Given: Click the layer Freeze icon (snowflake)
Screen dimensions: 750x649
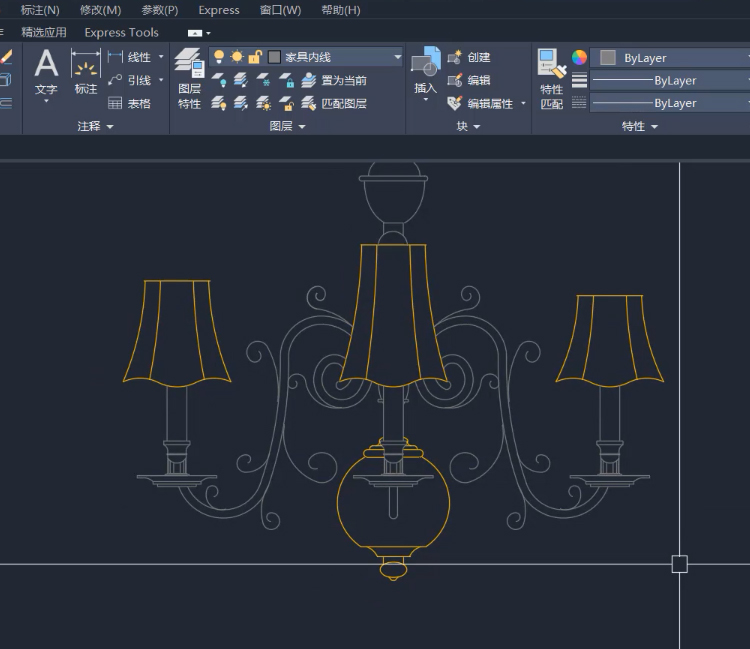Looking at the screenshot, I should pos(263,80).
